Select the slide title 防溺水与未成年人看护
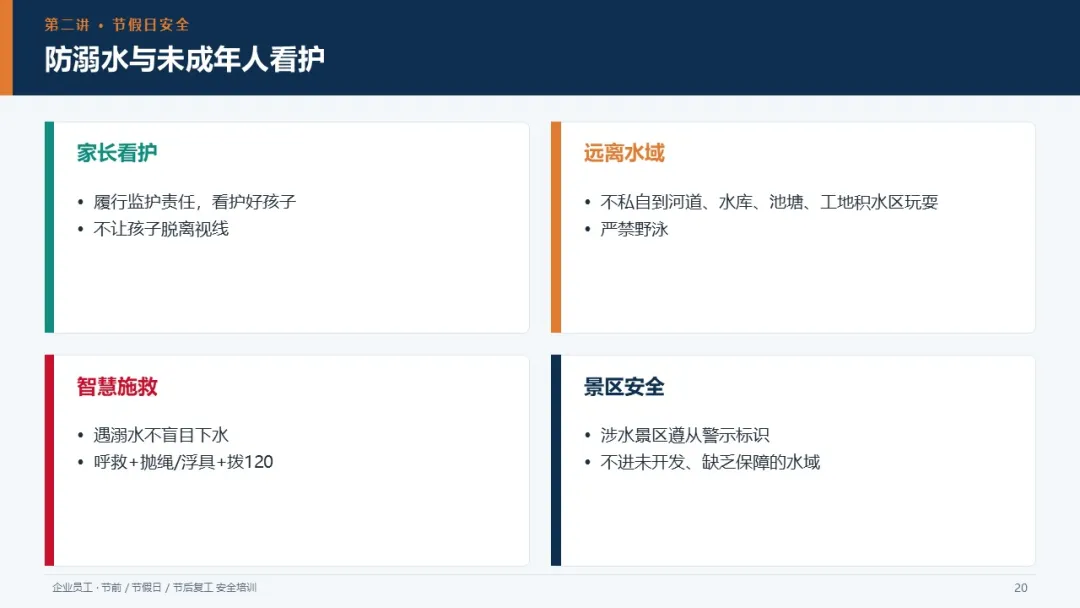The height and width of the screenshot is (608, 1080). pyautogui.click(x=185, y=59)
